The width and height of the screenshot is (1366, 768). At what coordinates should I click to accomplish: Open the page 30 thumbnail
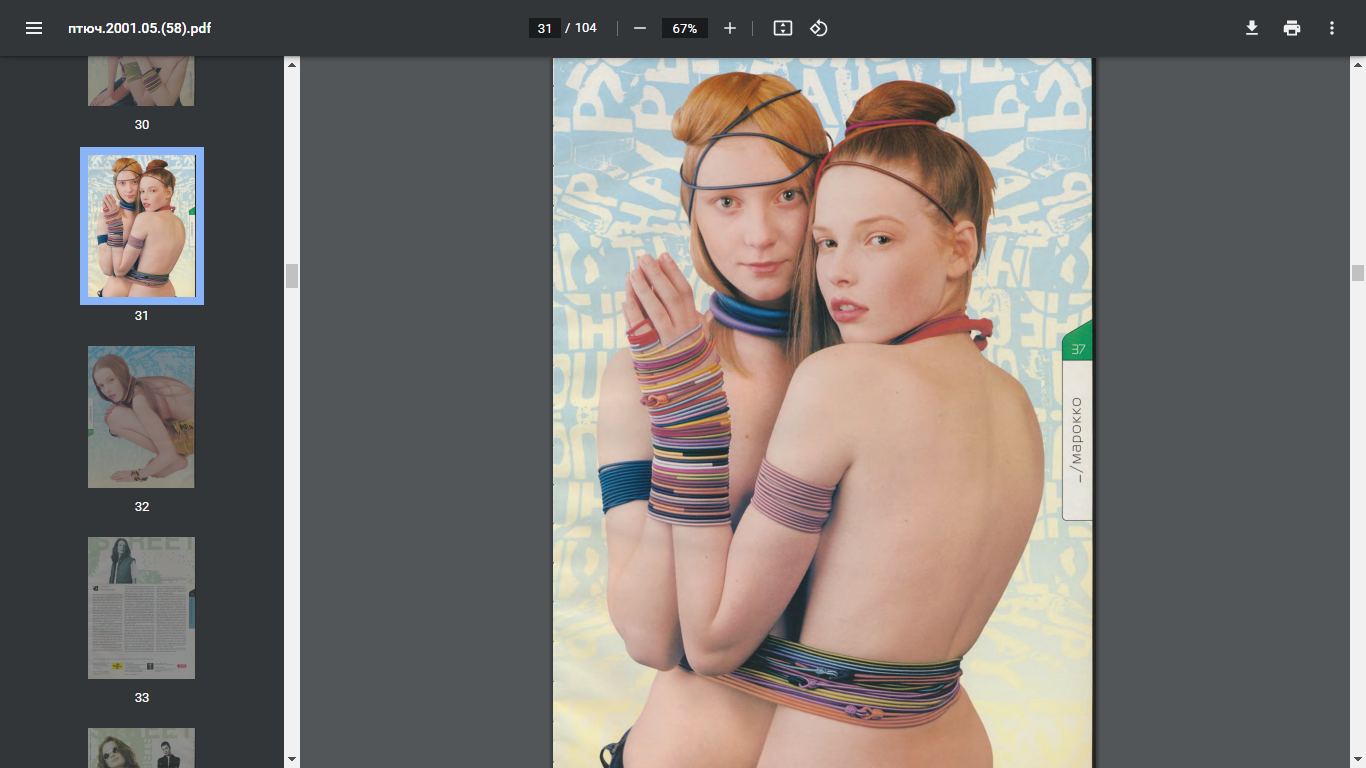tap(141, 81)
